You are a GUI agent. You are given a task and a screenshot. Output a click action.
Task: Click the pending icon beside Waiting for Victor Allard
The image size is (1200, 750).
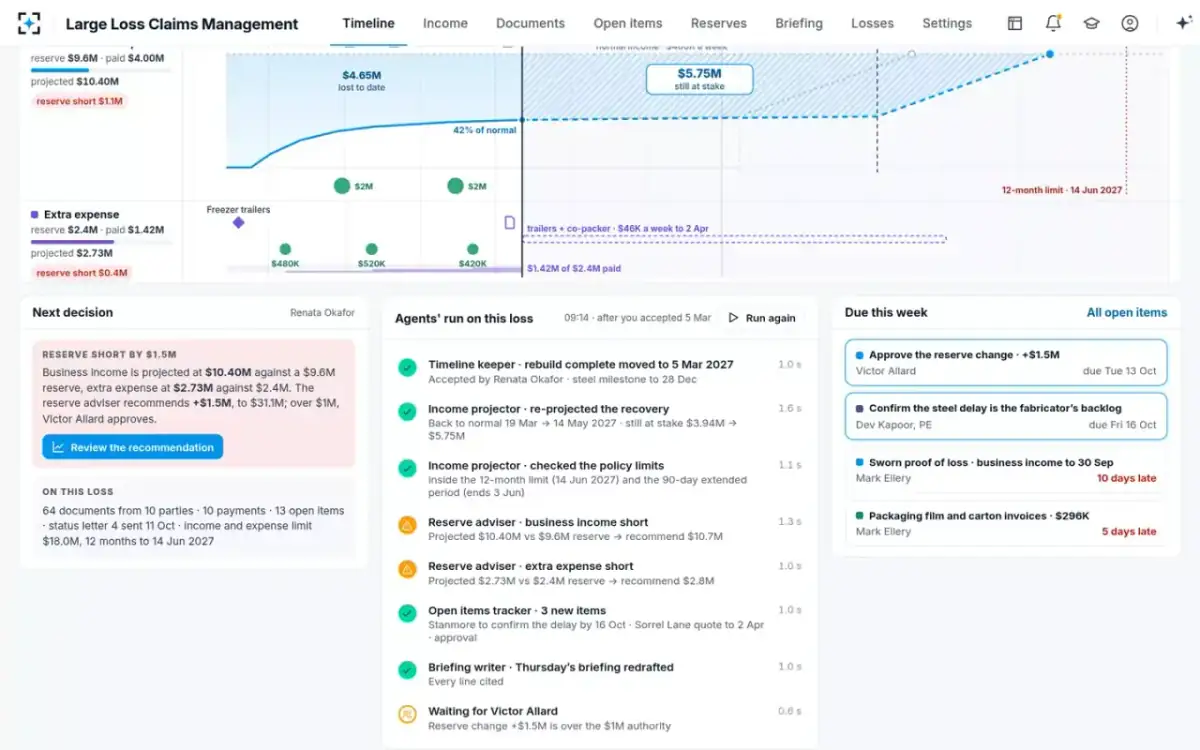pos(407,714)
